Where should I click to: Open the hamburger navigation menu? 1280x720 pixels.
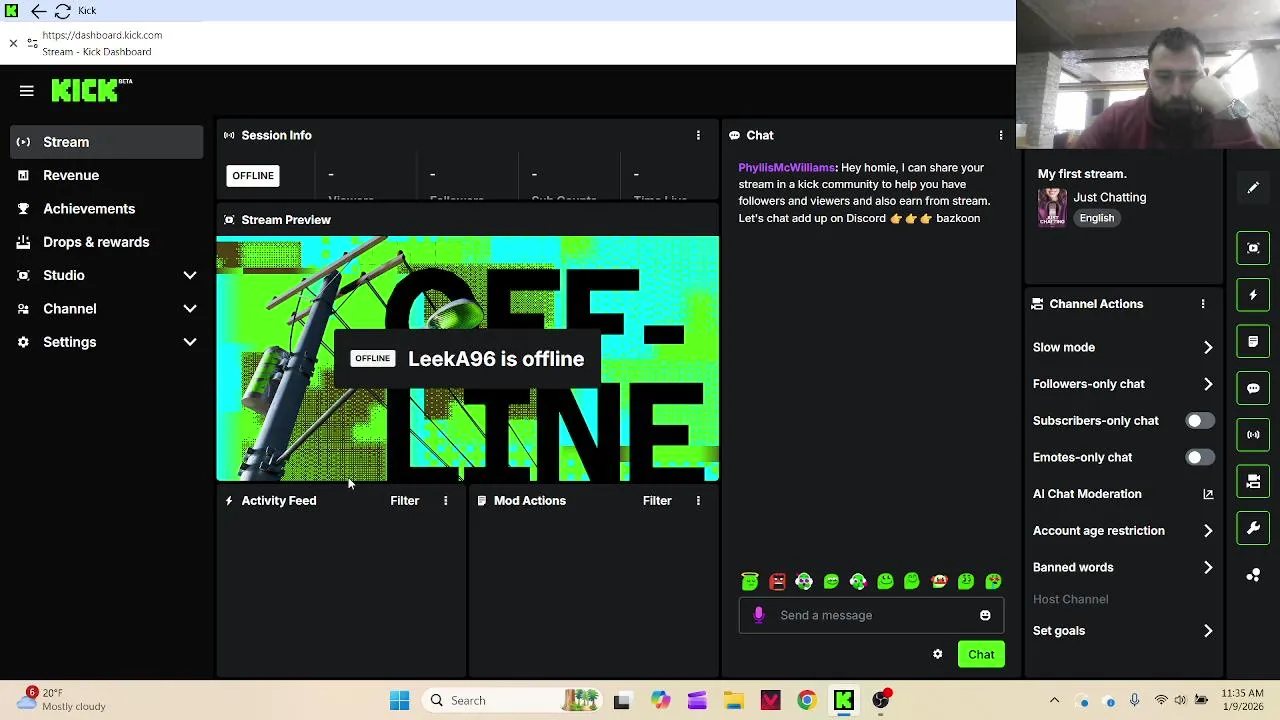pyautogui.click(x=27, y=91)
